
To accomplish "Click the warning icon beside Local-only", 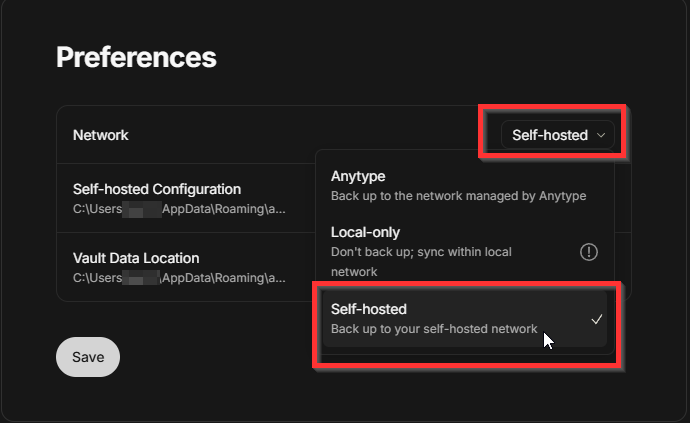I will pyautogui.click(x=589, y=252).
